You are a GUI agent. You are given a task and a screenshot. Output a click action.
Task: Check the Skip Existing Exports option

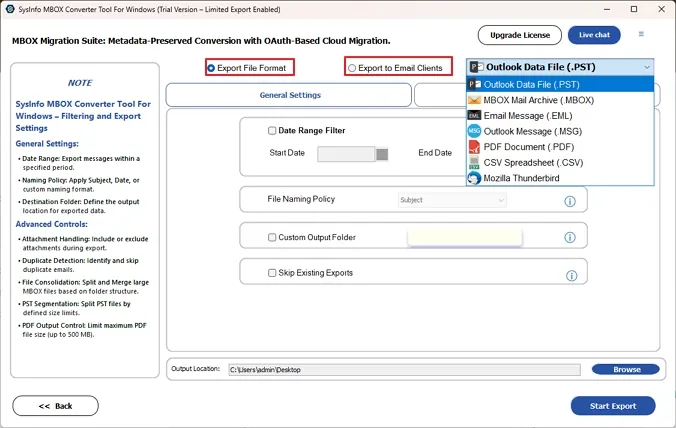coord(272,273)
